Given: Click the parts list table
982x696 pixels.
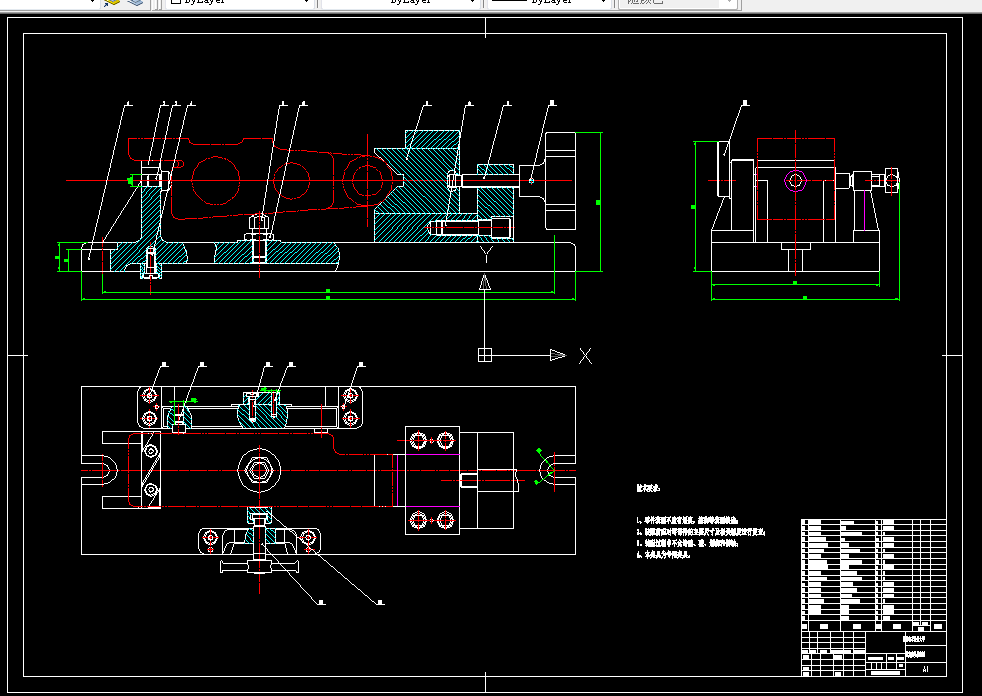Looking at the screenshot, I should 874,574.
